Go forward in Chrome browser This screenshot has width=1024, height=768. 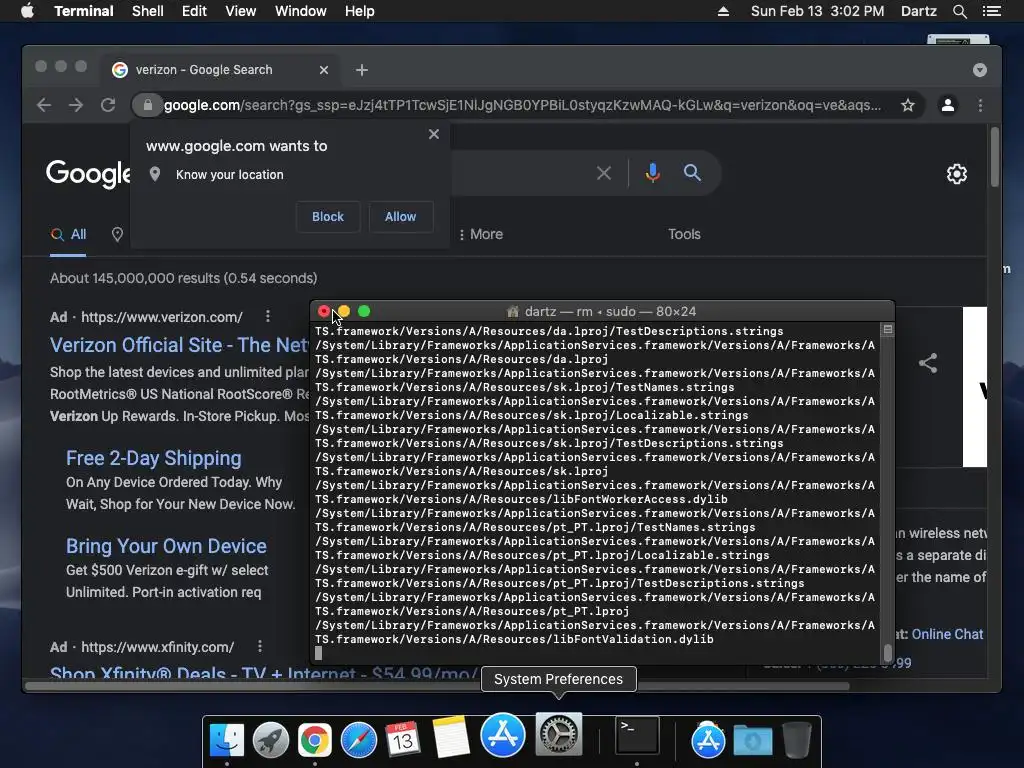coord(76,105)
